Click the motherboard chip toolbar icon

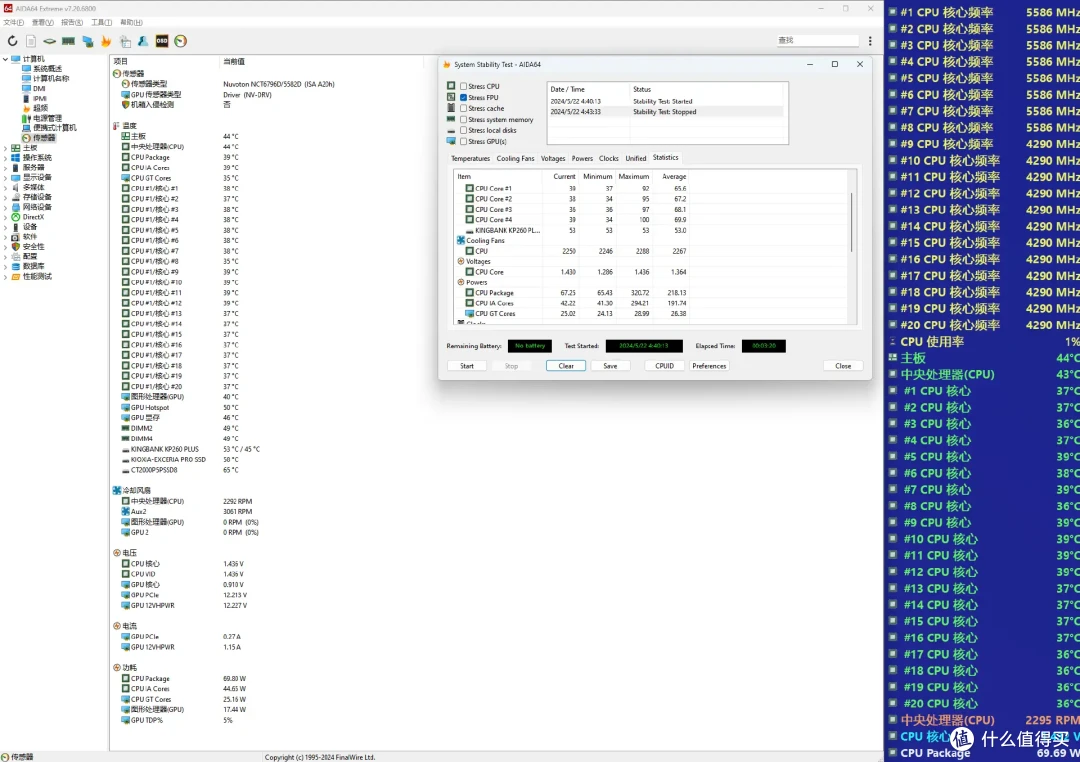(50, 41)
